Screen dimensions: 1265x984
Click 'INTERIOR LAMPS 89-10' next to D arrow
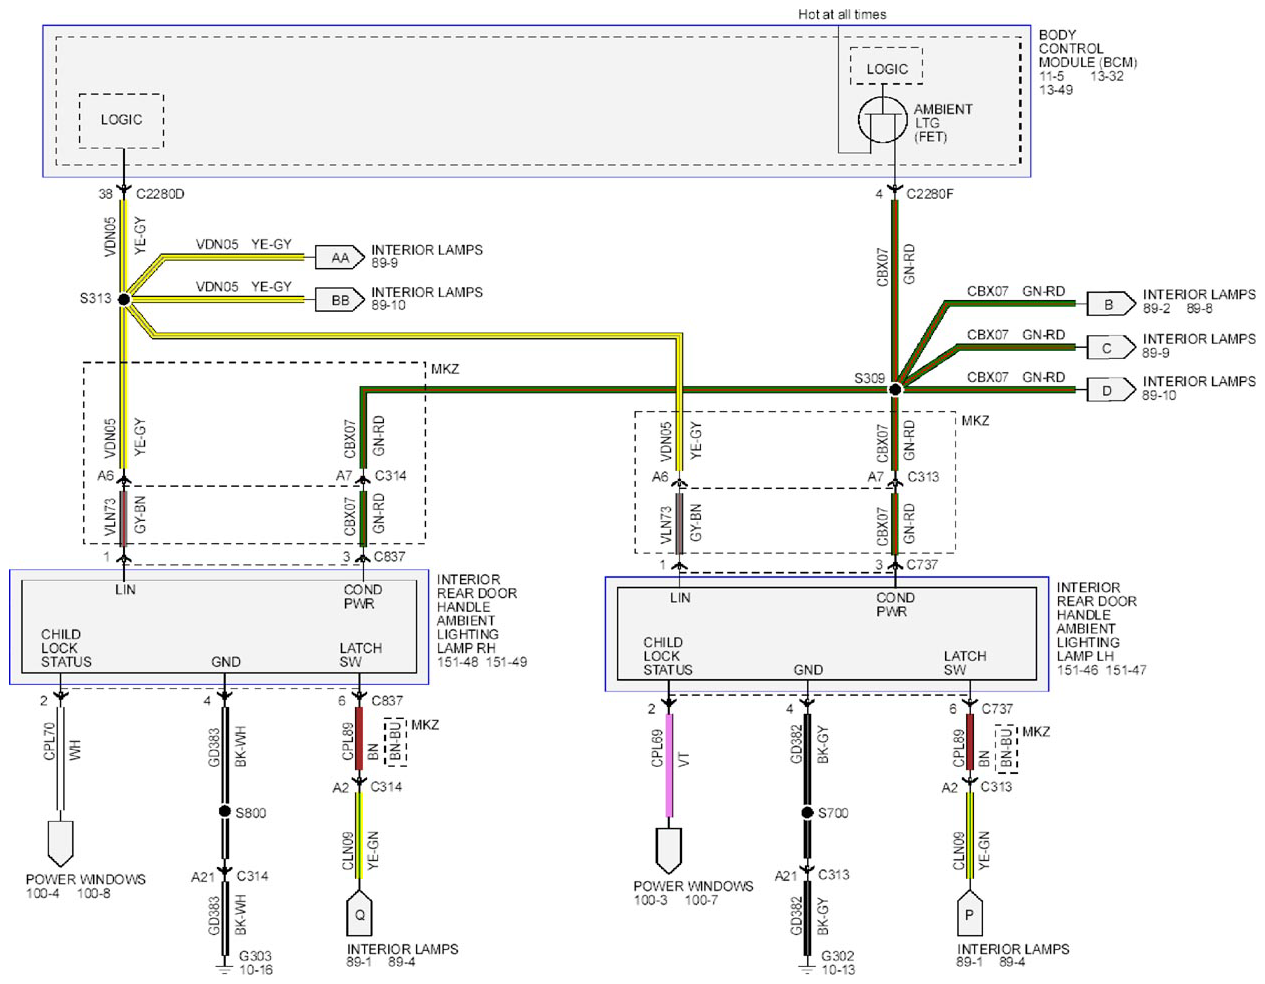1199,388
